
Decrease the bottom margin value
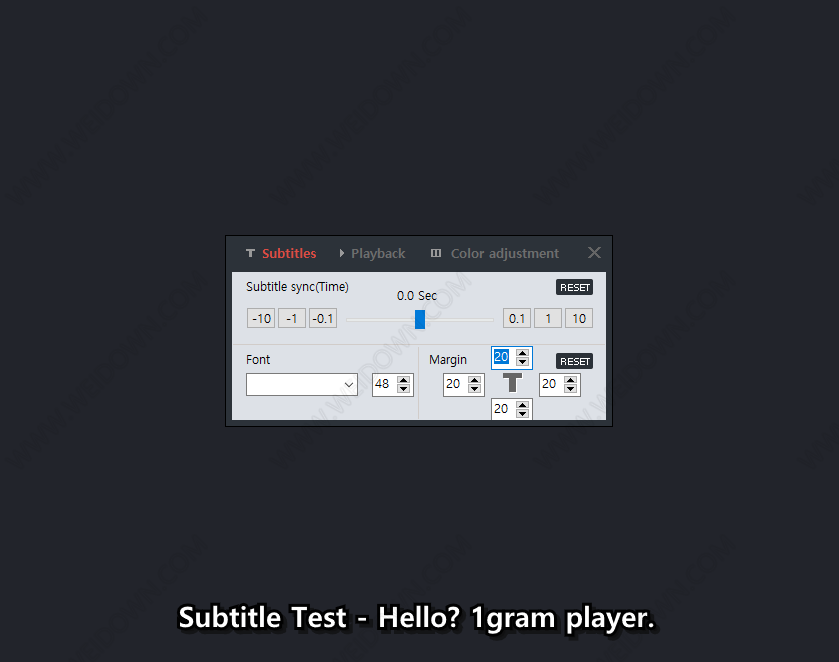[x=523, y=414]
